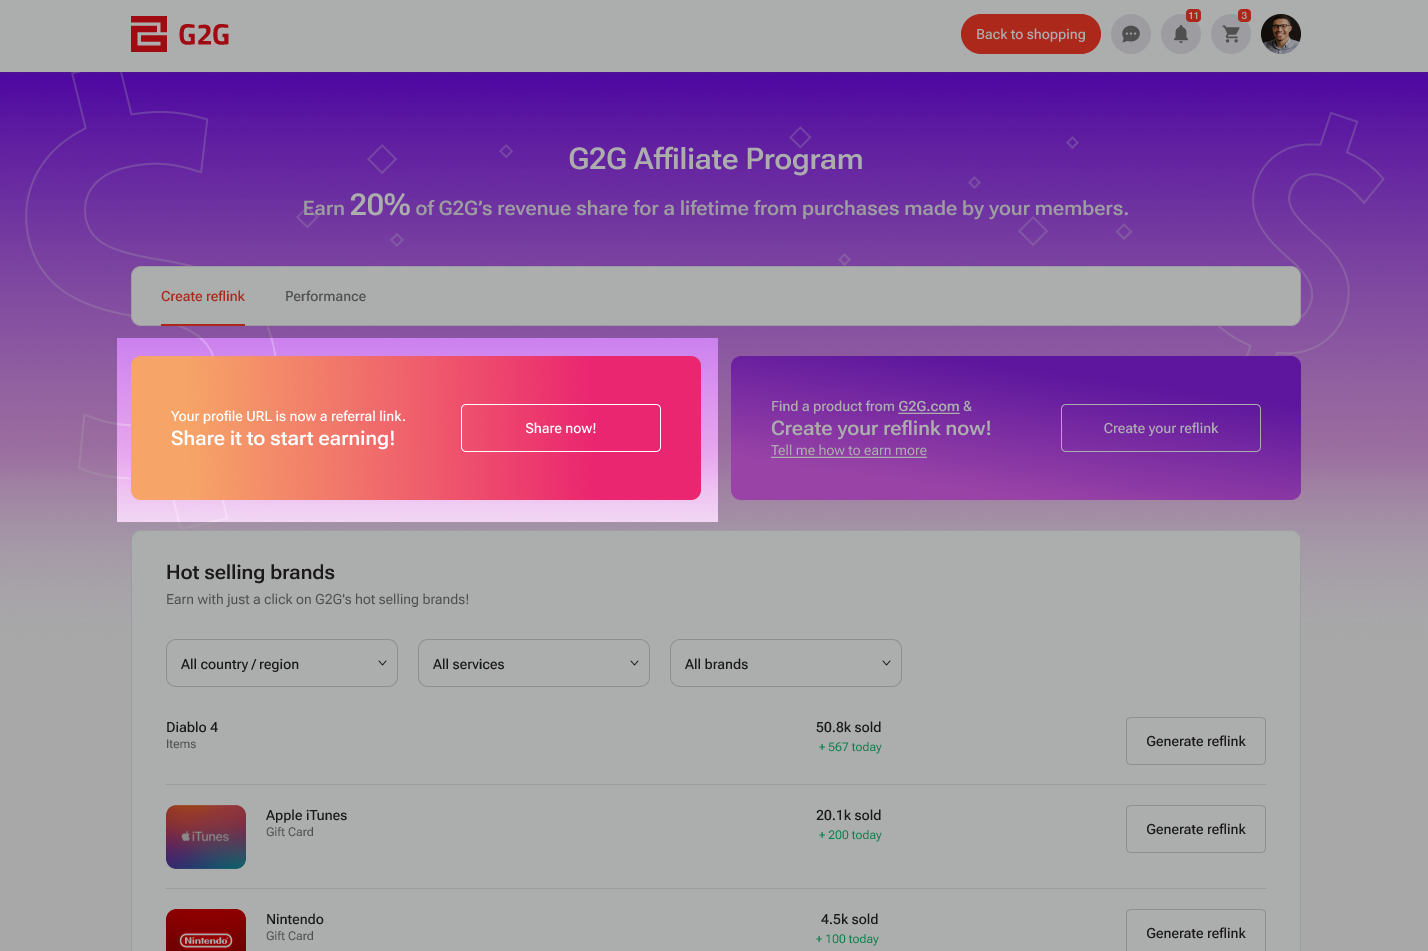
Task: Open notifications via the bell icon
Action: pos(1180,33)
